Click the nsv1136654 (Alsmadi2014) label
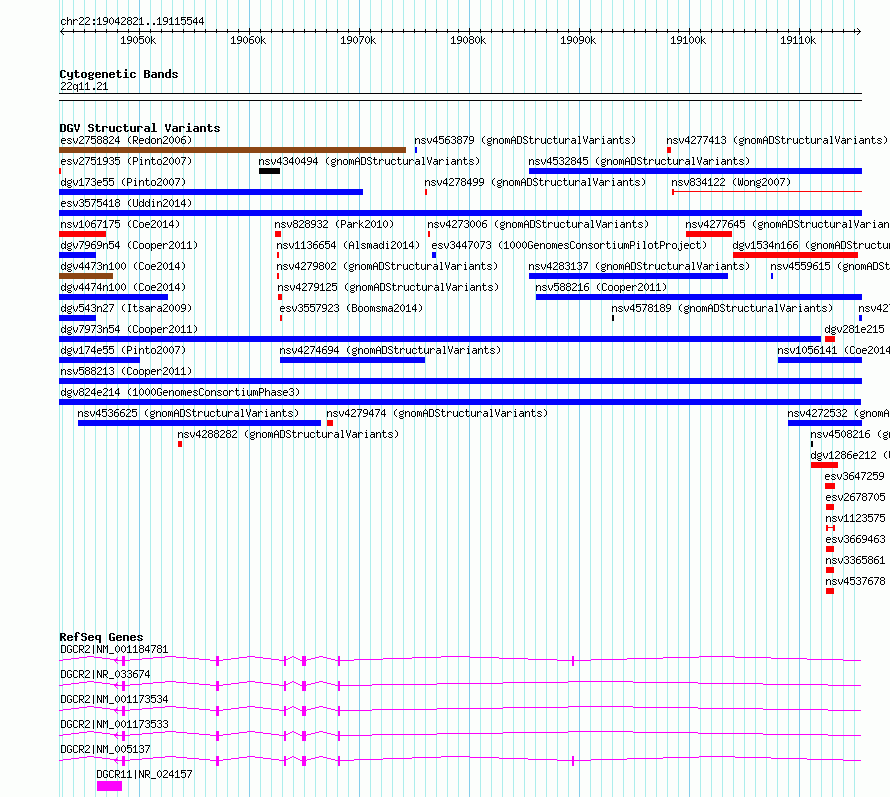 point(348,245)
